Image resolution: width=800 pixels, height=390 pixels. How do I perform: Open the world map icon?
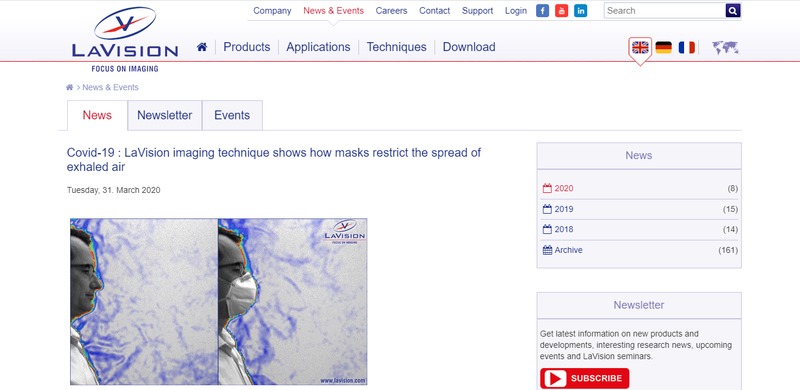tap(725, 48)
